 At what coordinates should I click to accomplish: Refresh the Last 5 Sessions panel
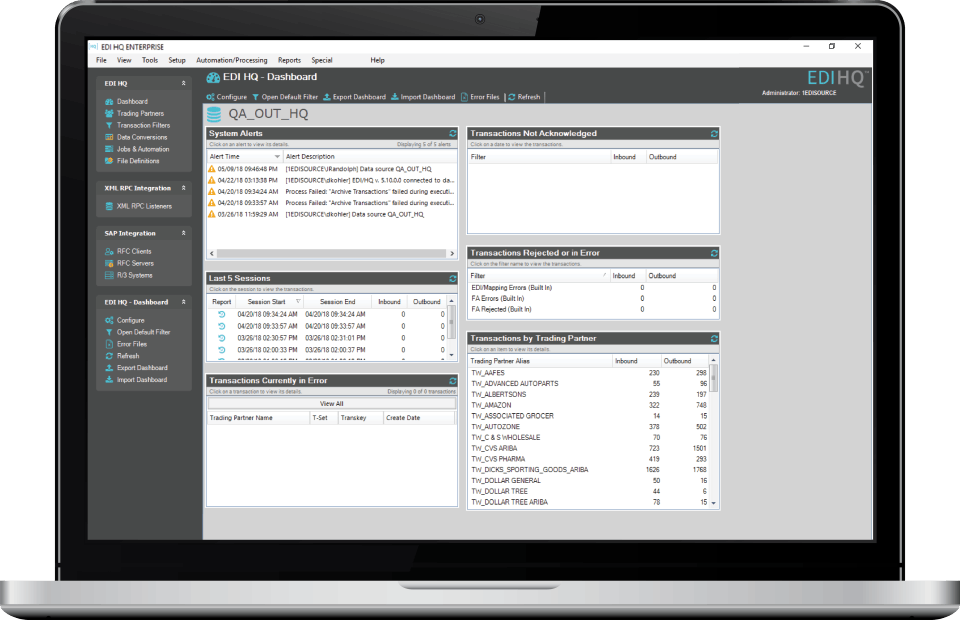(x=452, y=278)
